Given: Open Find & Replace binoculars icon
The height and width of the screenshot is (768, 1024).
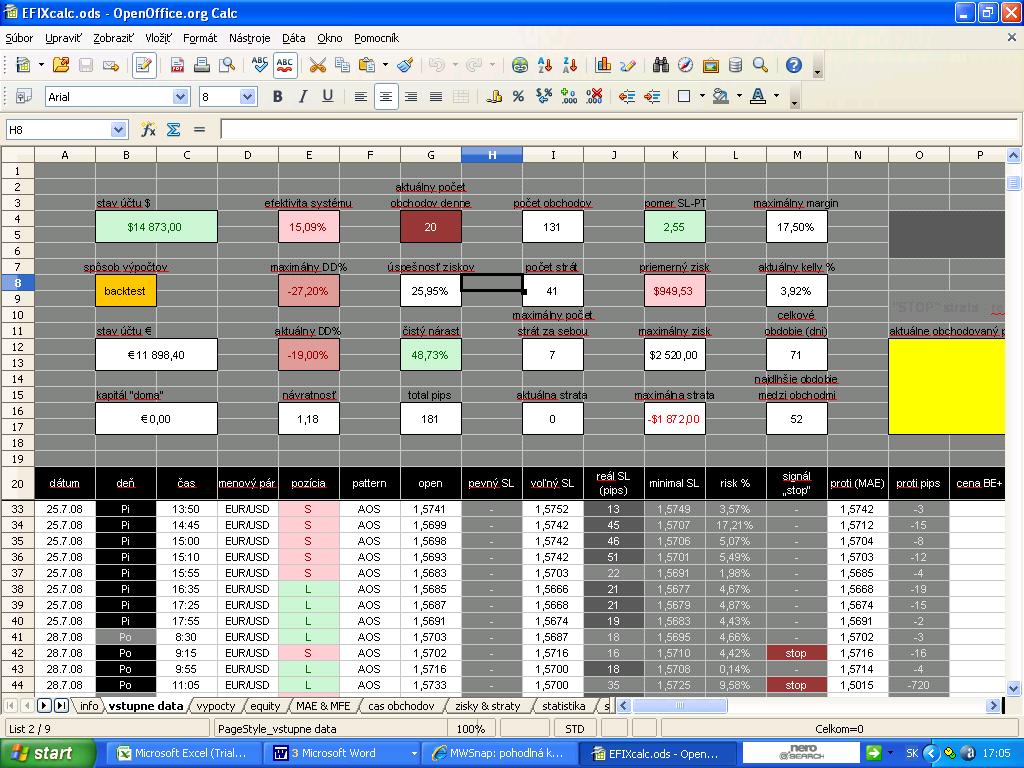Looking at the screenshot, I should 660,65.
